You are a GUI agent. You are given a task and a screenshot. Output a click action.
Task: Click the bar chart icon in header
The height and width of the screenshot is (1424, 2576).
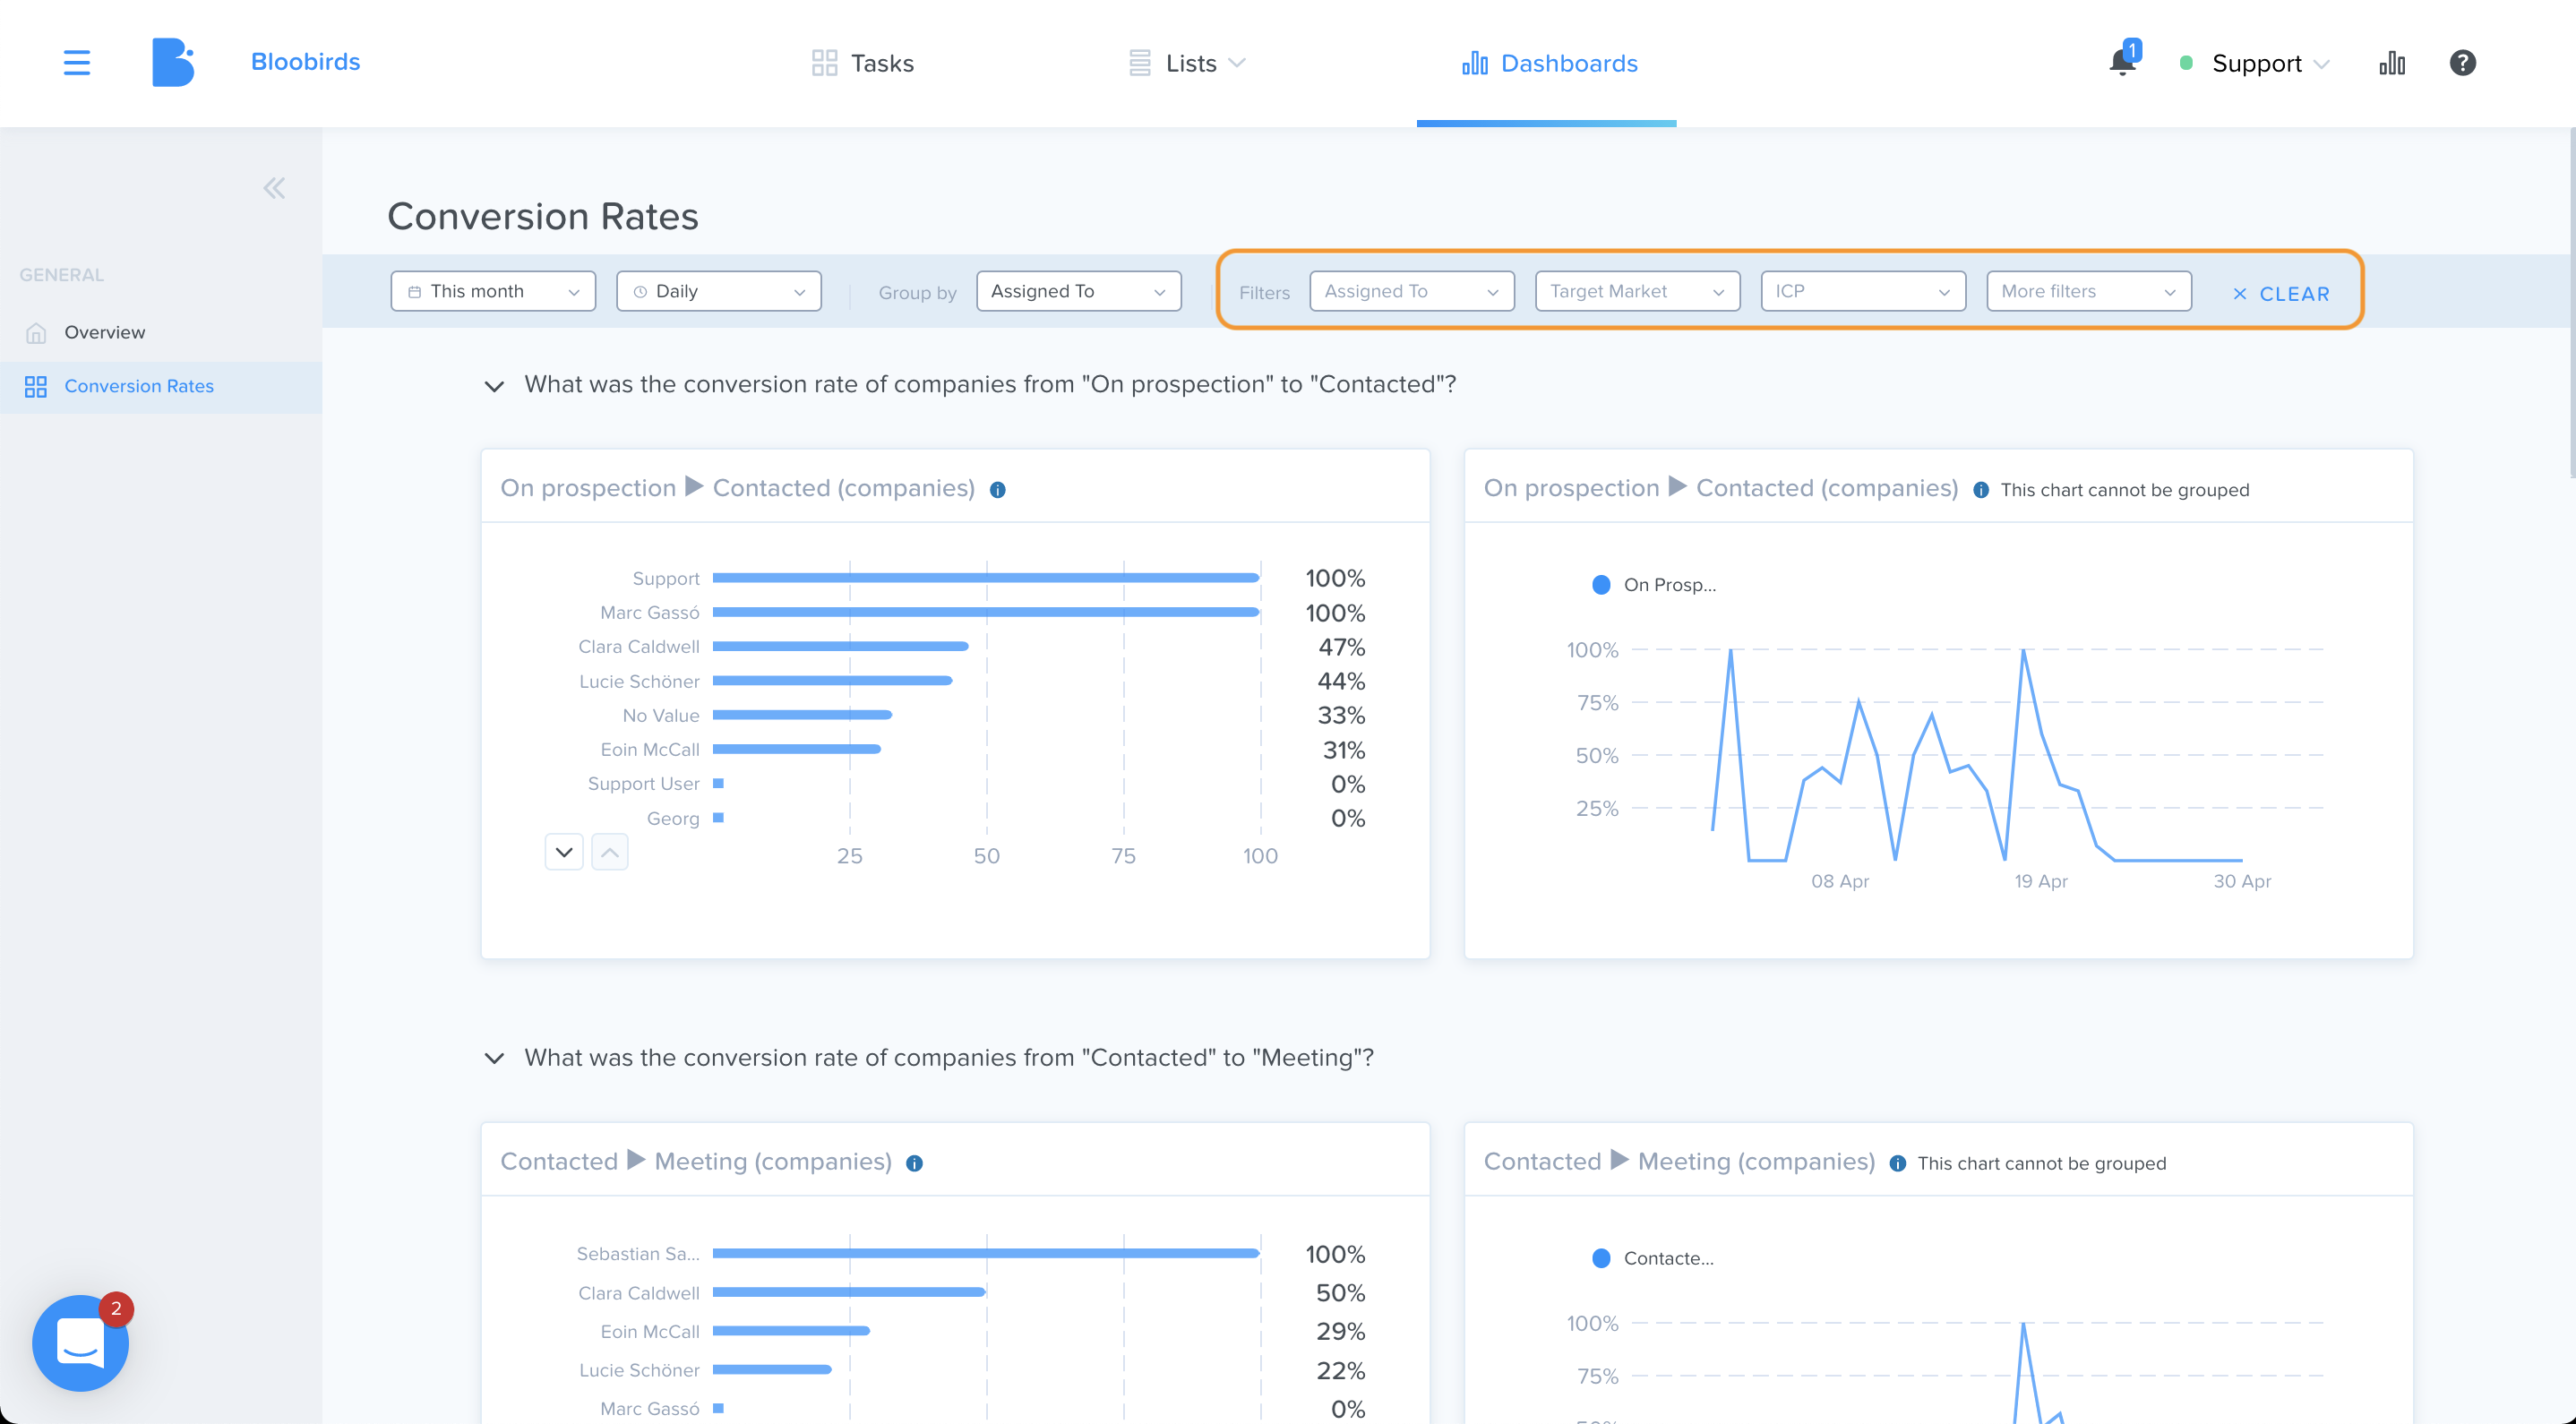click(2391, 63)
